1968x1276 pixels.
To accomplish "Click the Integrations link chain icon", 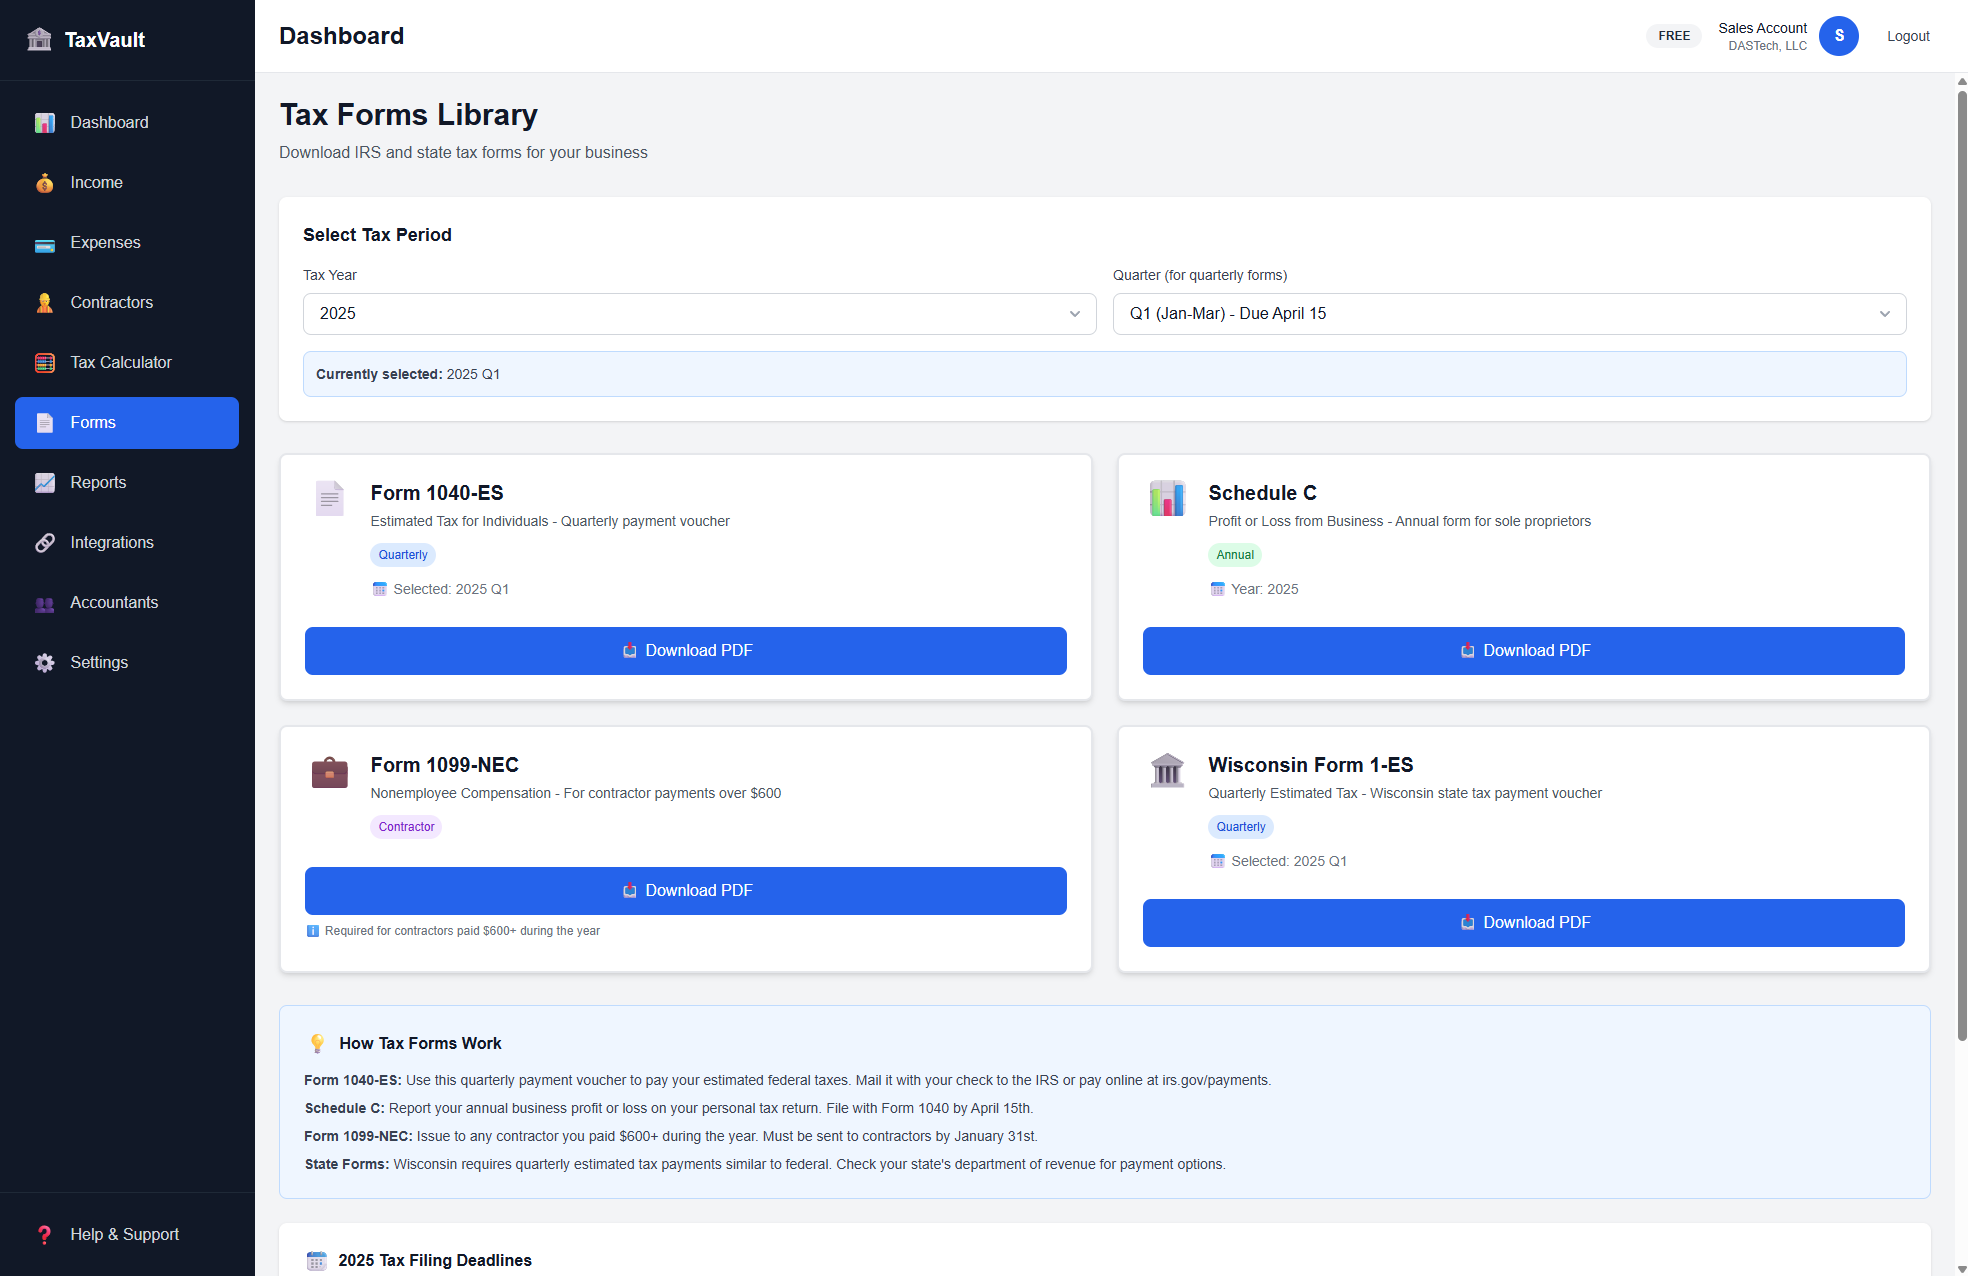I will tap(45, 543).
